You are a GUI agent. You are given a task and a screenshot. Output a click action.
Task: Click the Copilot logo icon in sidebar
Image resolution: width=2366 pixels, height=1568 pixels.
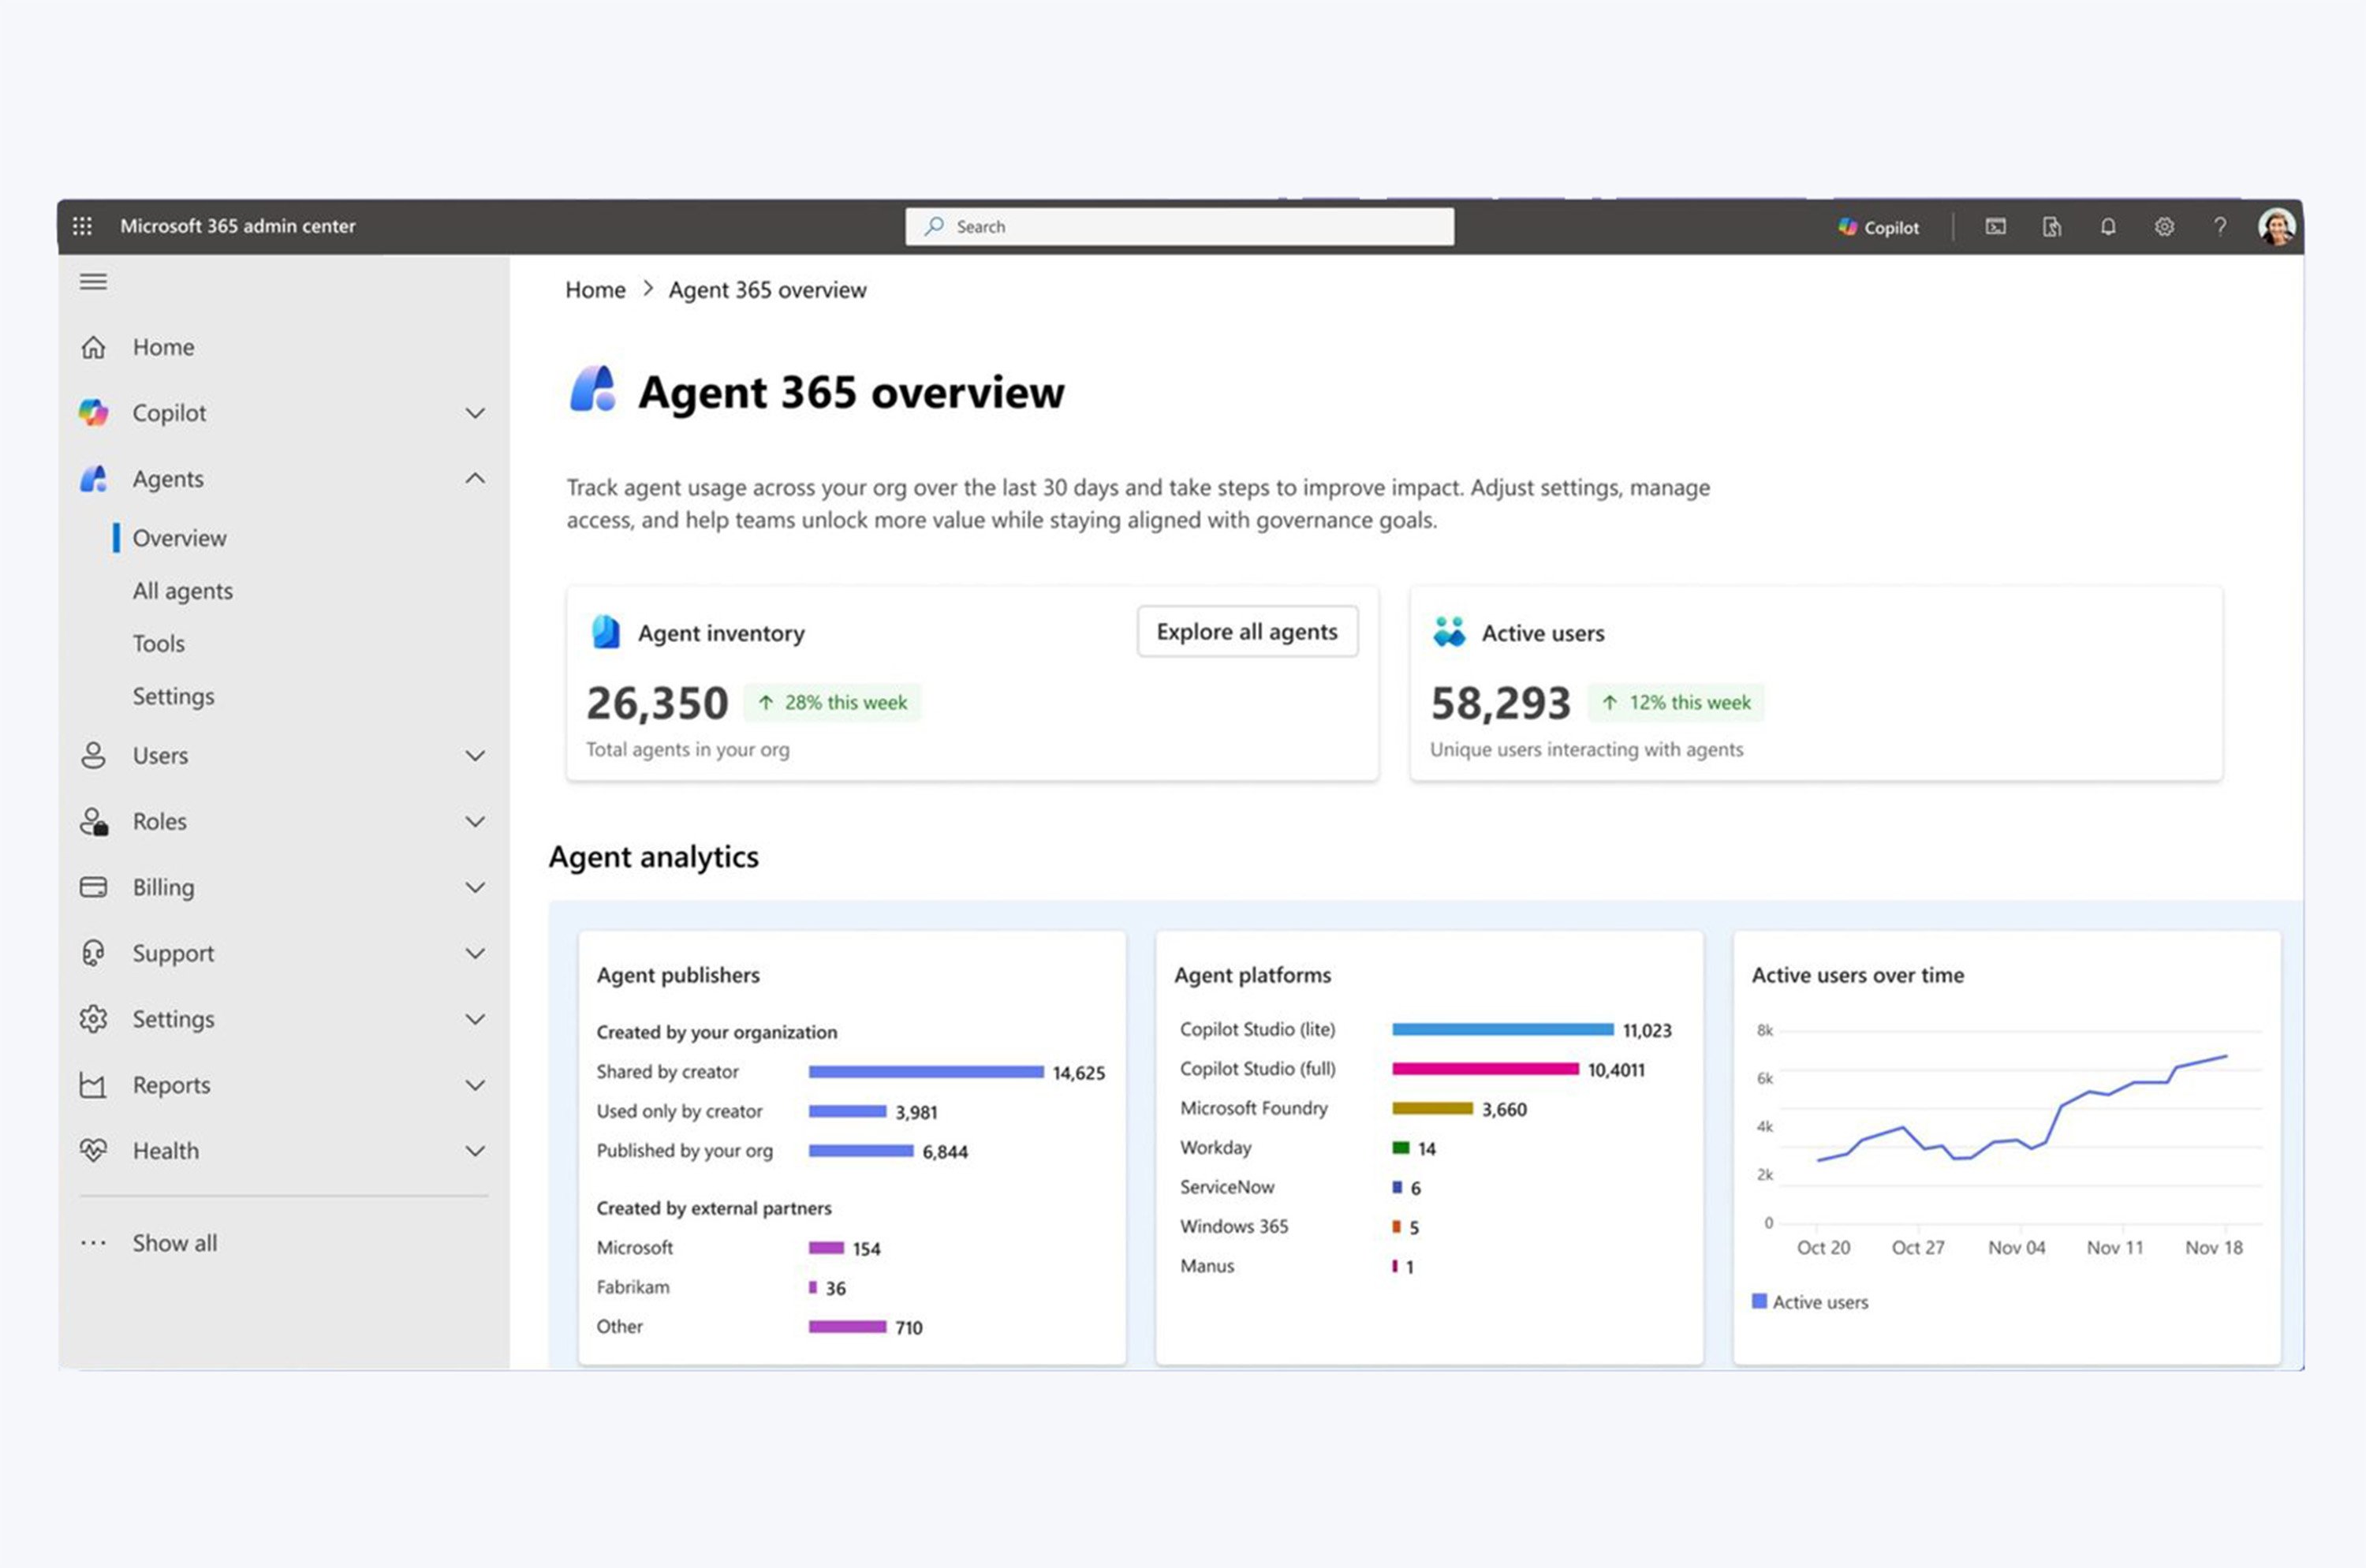[93, 412]
